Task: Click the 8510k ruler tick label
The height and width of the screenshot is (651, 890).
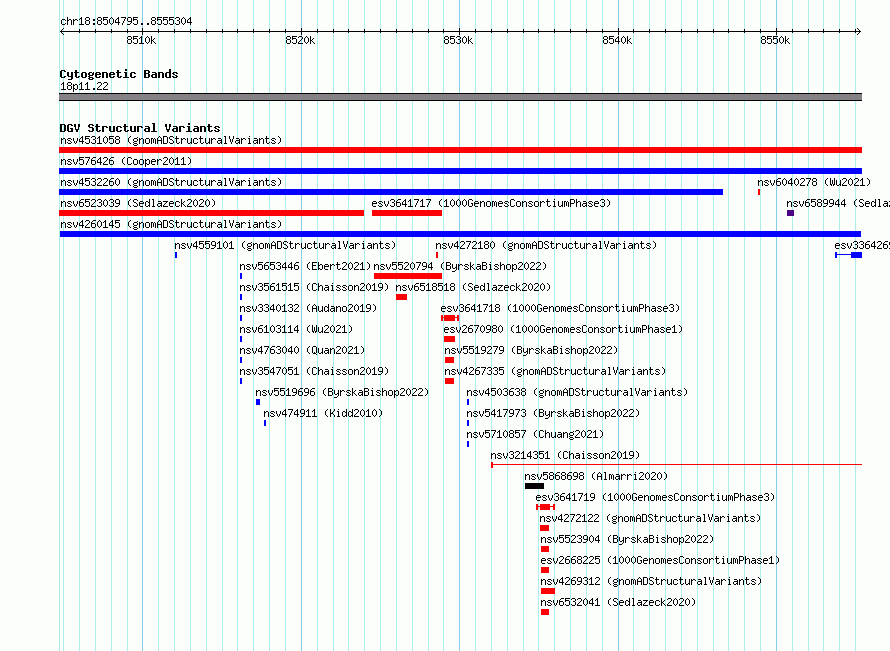Action: (141, 40)
